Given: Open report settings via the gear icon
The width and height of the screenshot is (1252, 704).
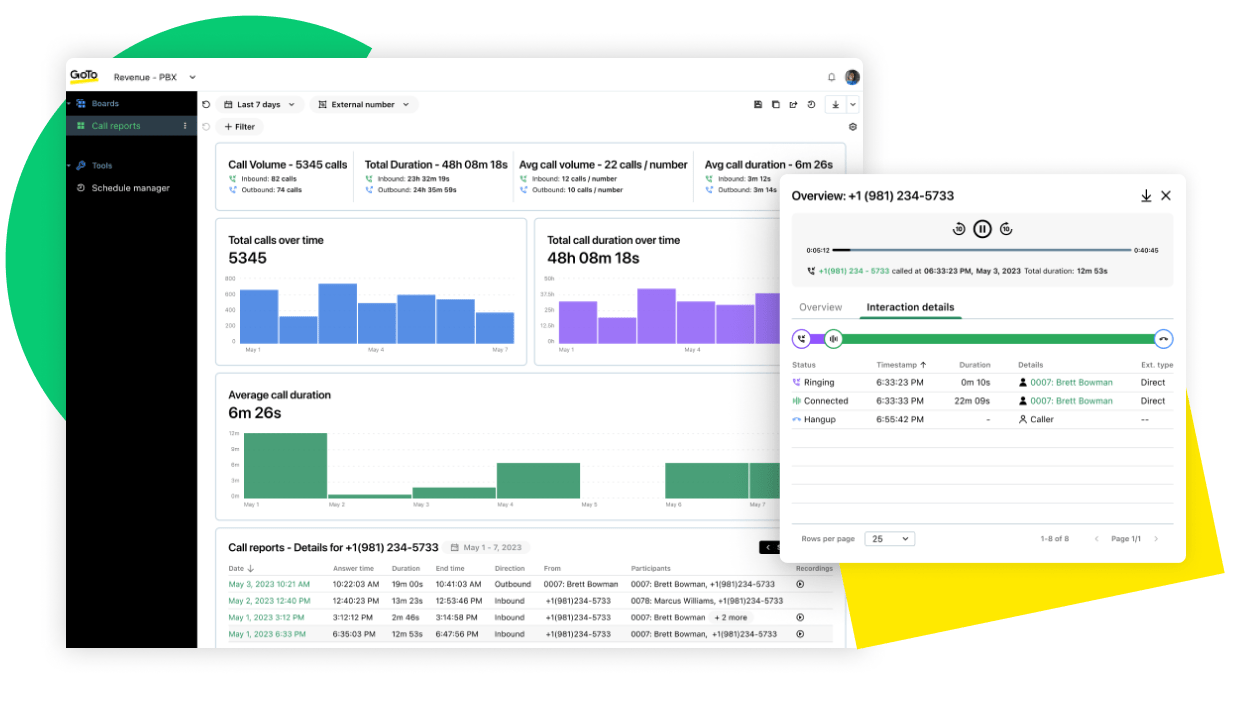Looking at the screenshot, I should (853, 127).
